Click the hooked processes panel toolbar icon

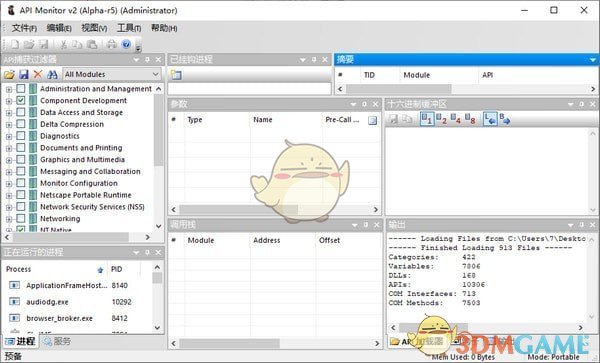pos(176,75)
